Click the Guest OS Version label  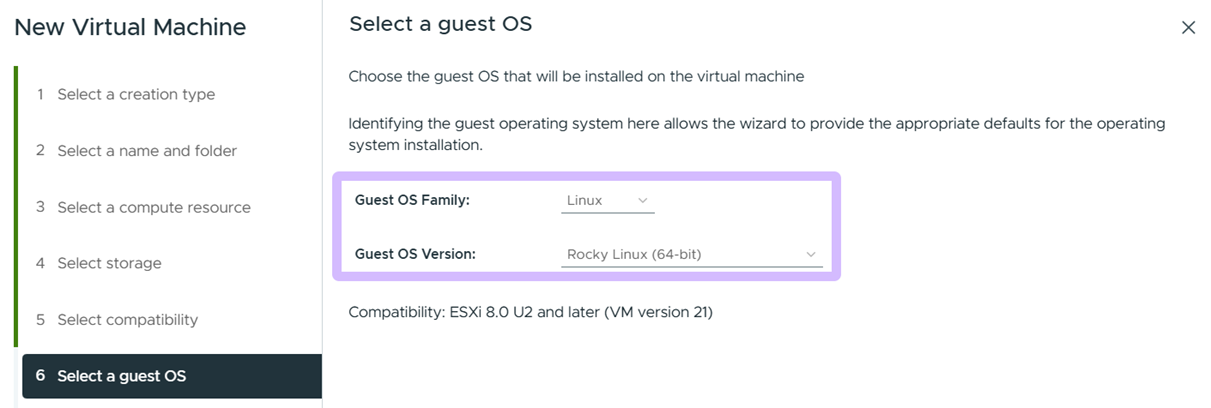point(415,254)
